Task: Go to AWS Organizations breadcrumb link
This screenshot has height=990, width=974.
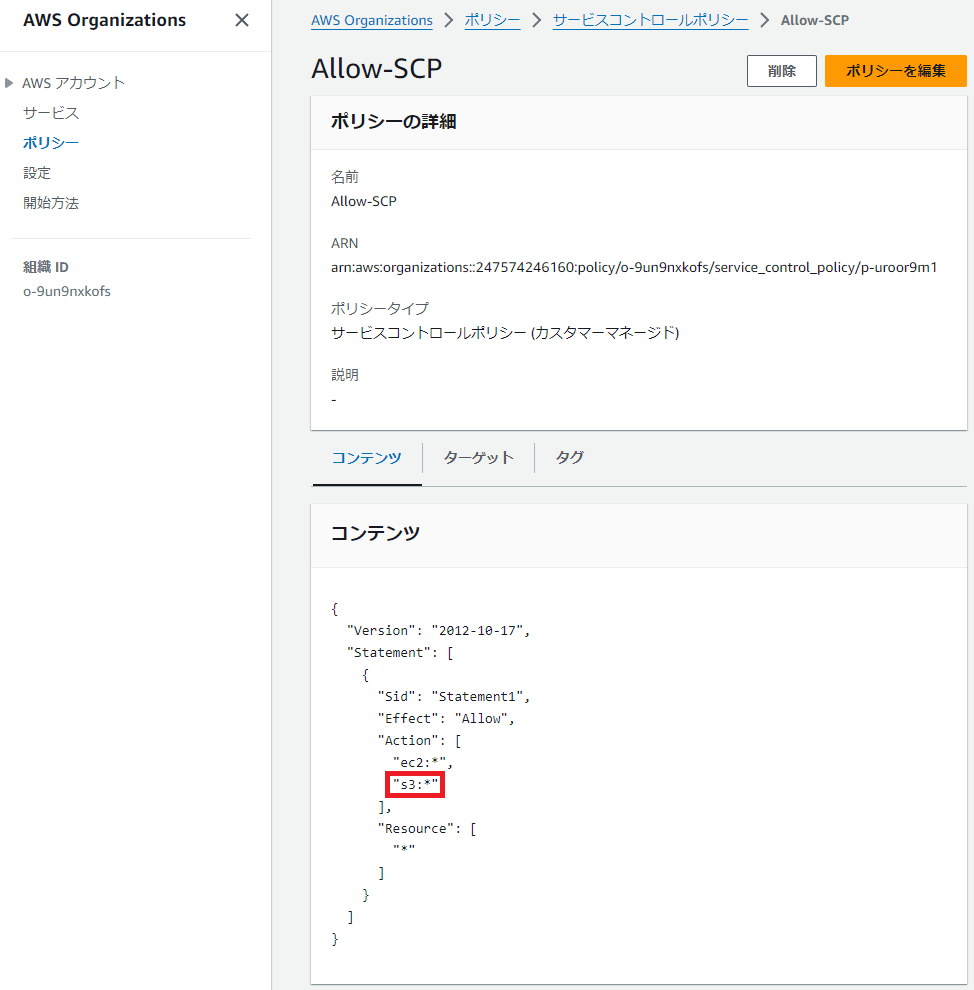Action: 372,20
